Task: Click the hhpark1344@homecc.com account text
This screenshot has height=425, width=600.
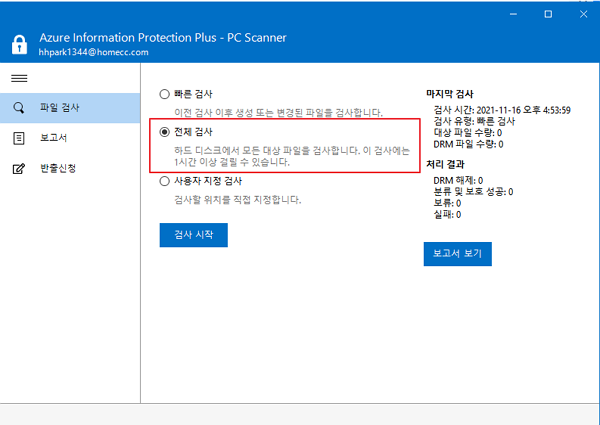Action: click(x=94, y=52)
